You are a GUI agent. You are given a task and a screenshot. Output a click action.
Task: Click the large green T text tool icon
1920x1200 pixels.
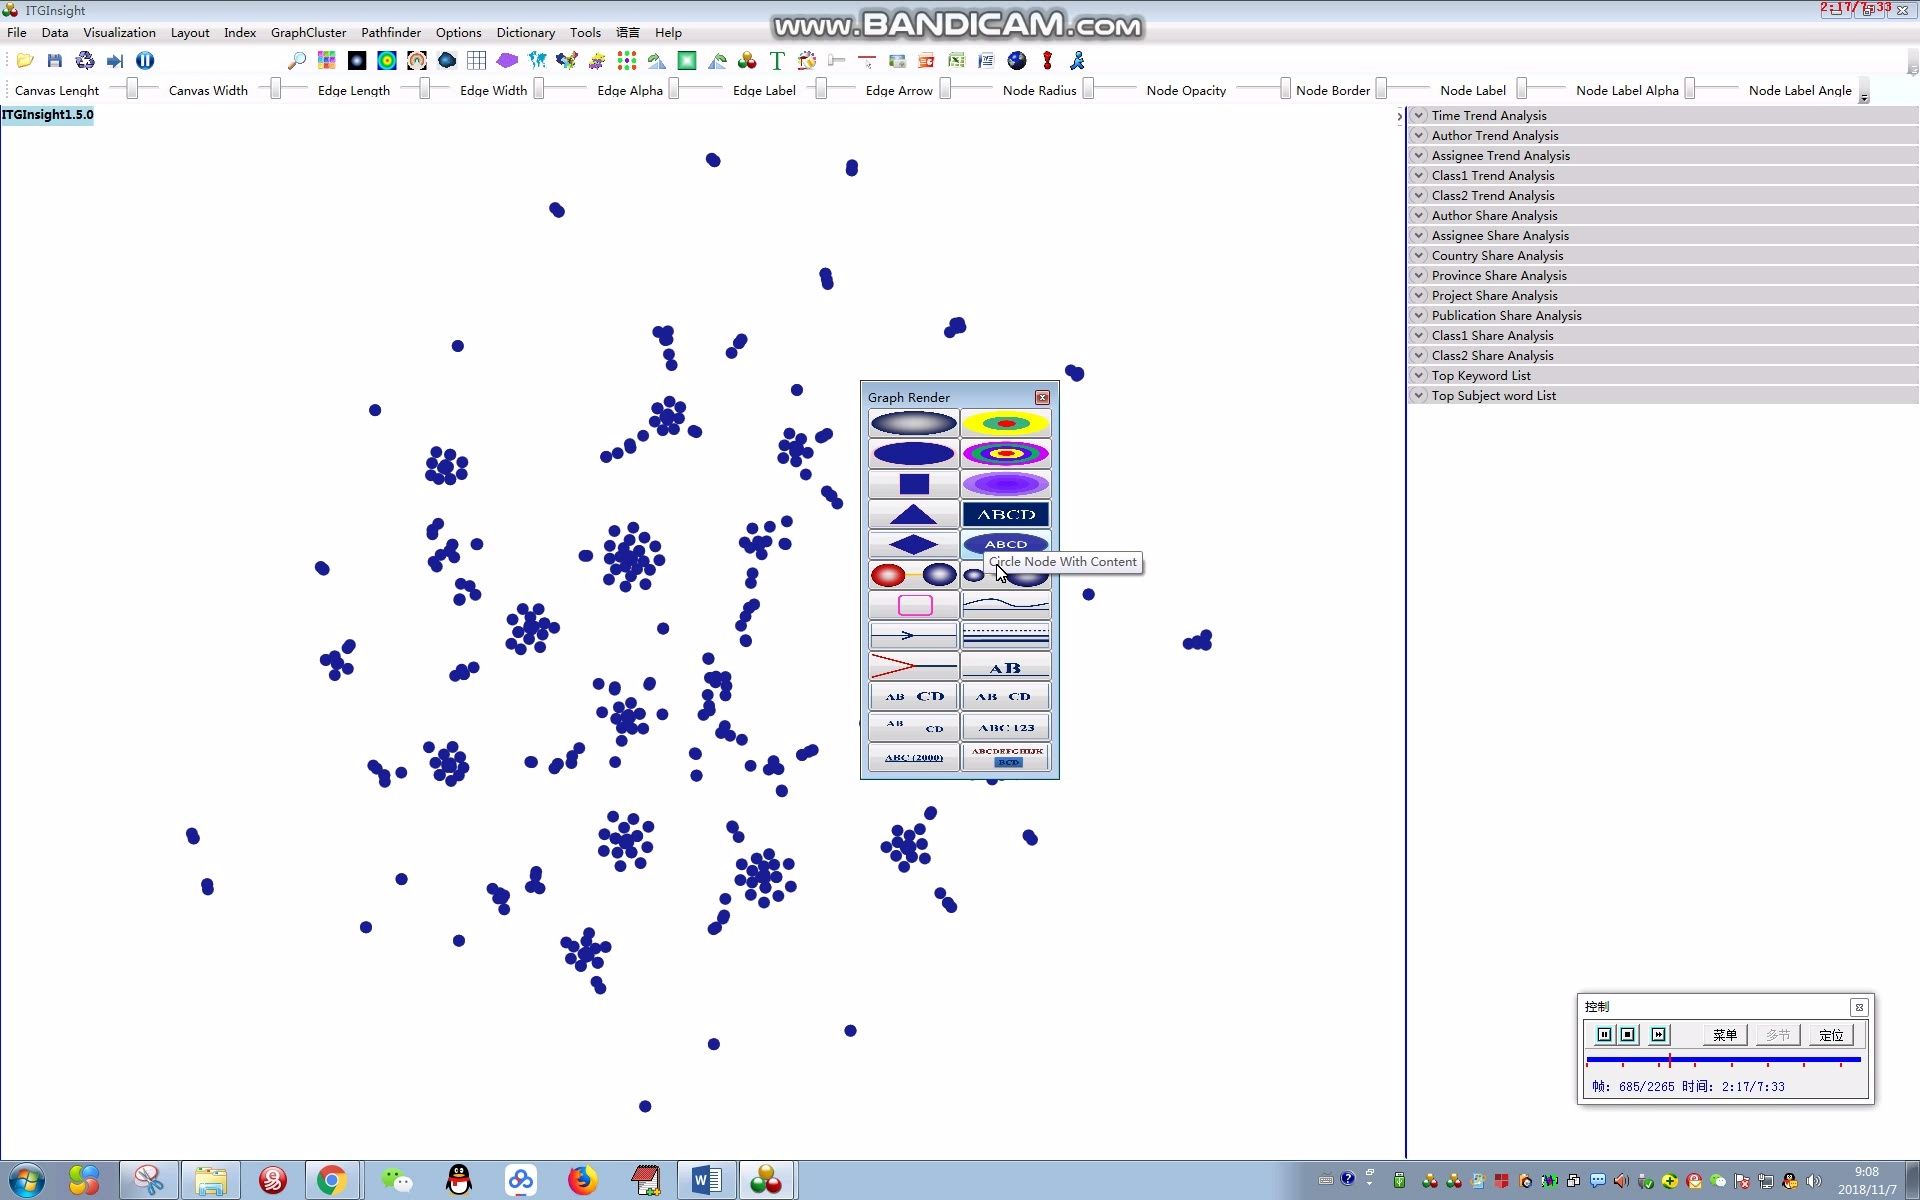click(x=777, y=61)
